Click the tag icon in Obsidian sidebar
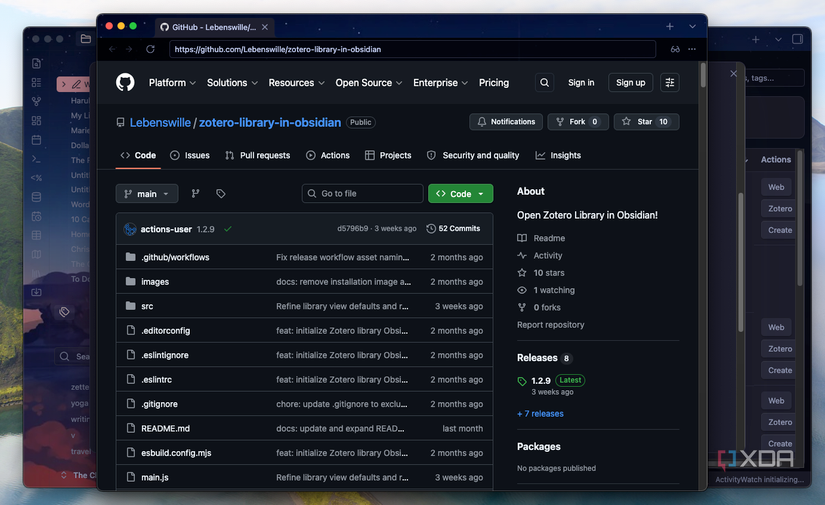Viewport: 825px width, 505px height. [64, 312]
